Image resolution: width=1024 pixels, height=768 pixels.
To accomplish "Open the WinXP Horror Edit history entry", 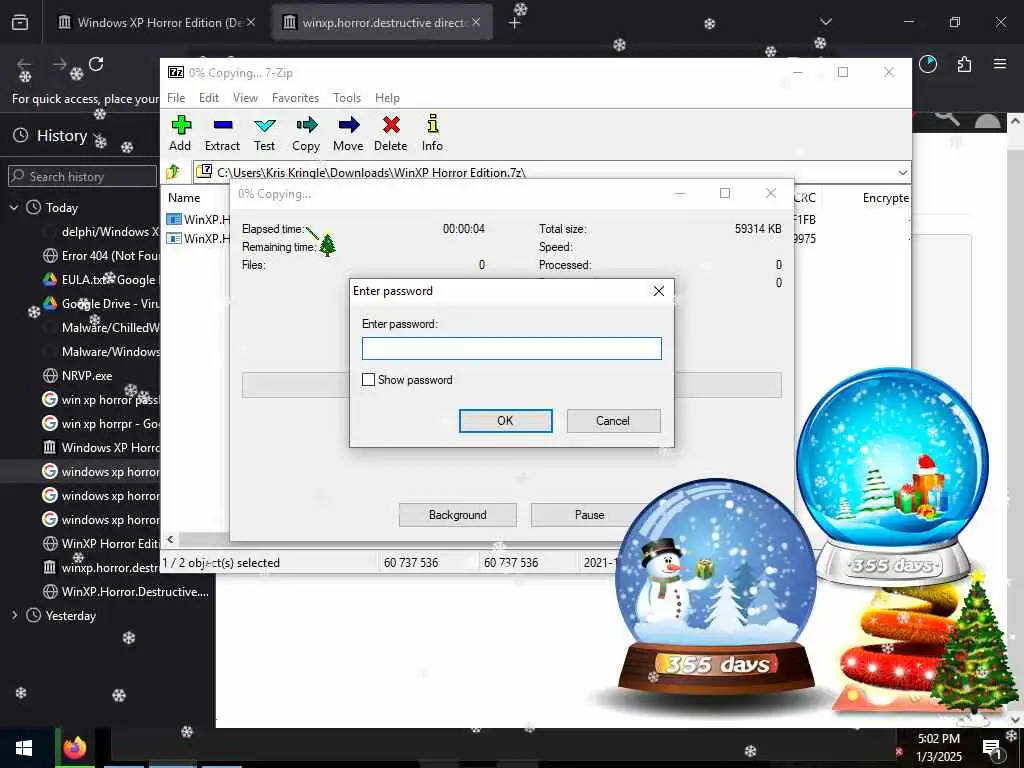I will pyautogui.click(x=101, y=543).
